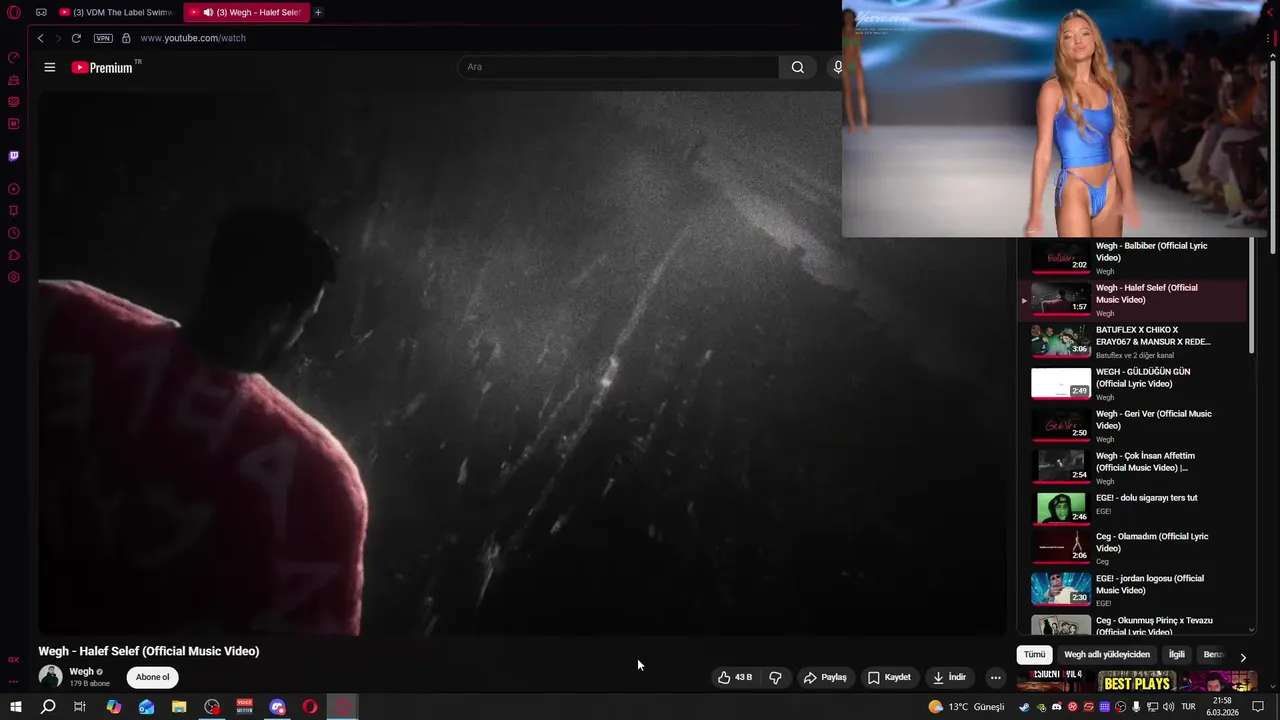This screenshot has height=720, width=1280.
Task: Like the video with 43 B thumbs up
Action: pos(735,677)
